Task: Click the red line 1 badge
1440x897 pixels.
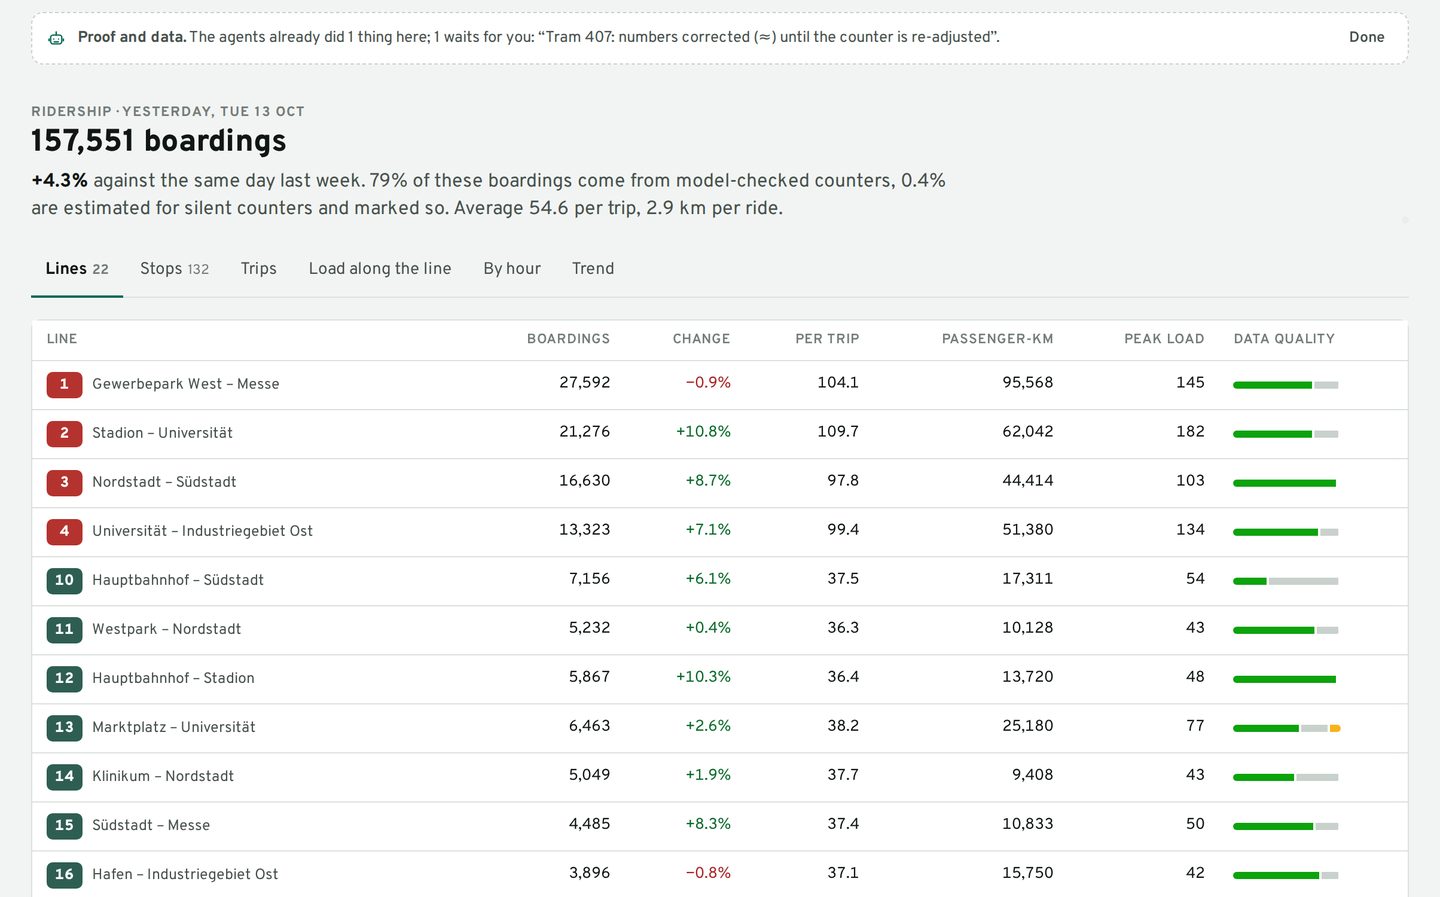Action: click(64, 384)
